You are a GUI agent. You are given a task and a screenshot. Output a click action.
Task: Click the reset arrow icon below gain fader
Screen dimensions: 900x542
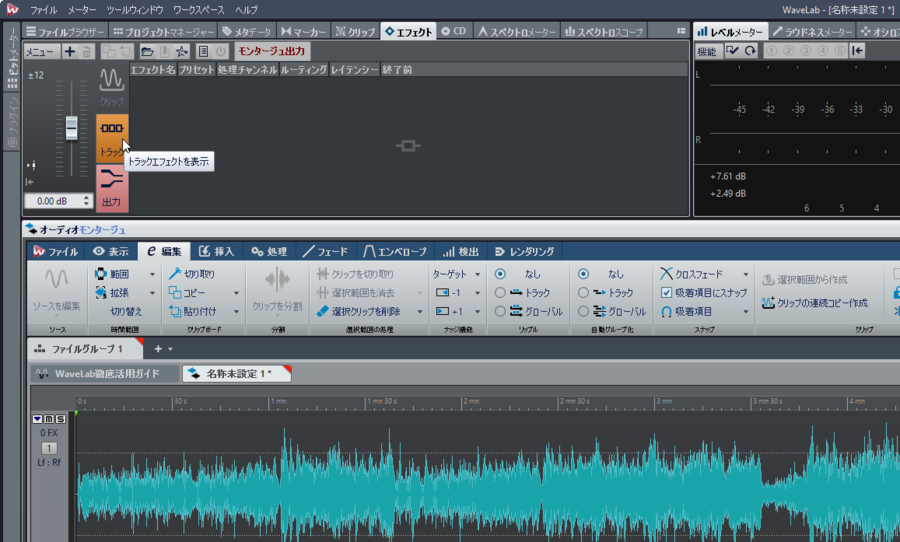tap(29, 182)
